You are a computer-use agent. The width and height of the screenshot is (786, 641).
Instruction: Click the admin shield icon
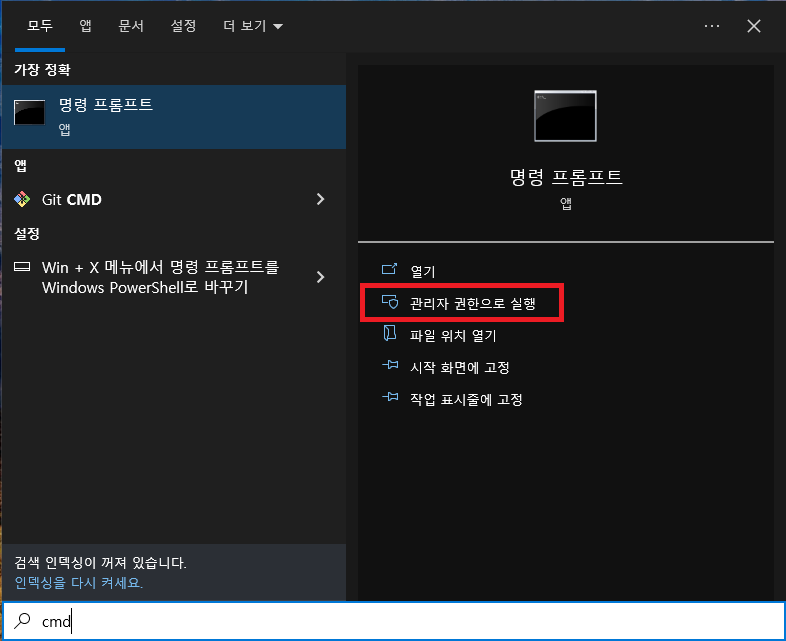point(389,302)
